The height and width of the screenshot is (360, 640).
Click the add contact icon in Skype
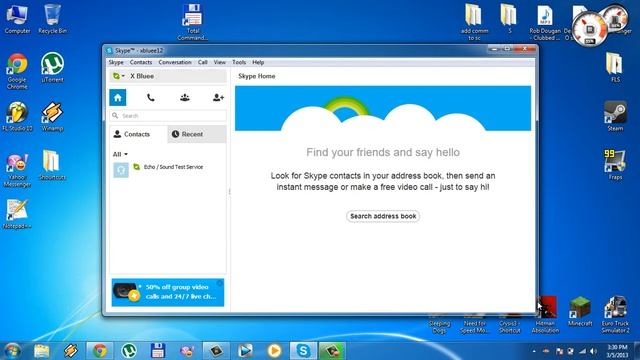click(218, 98)
